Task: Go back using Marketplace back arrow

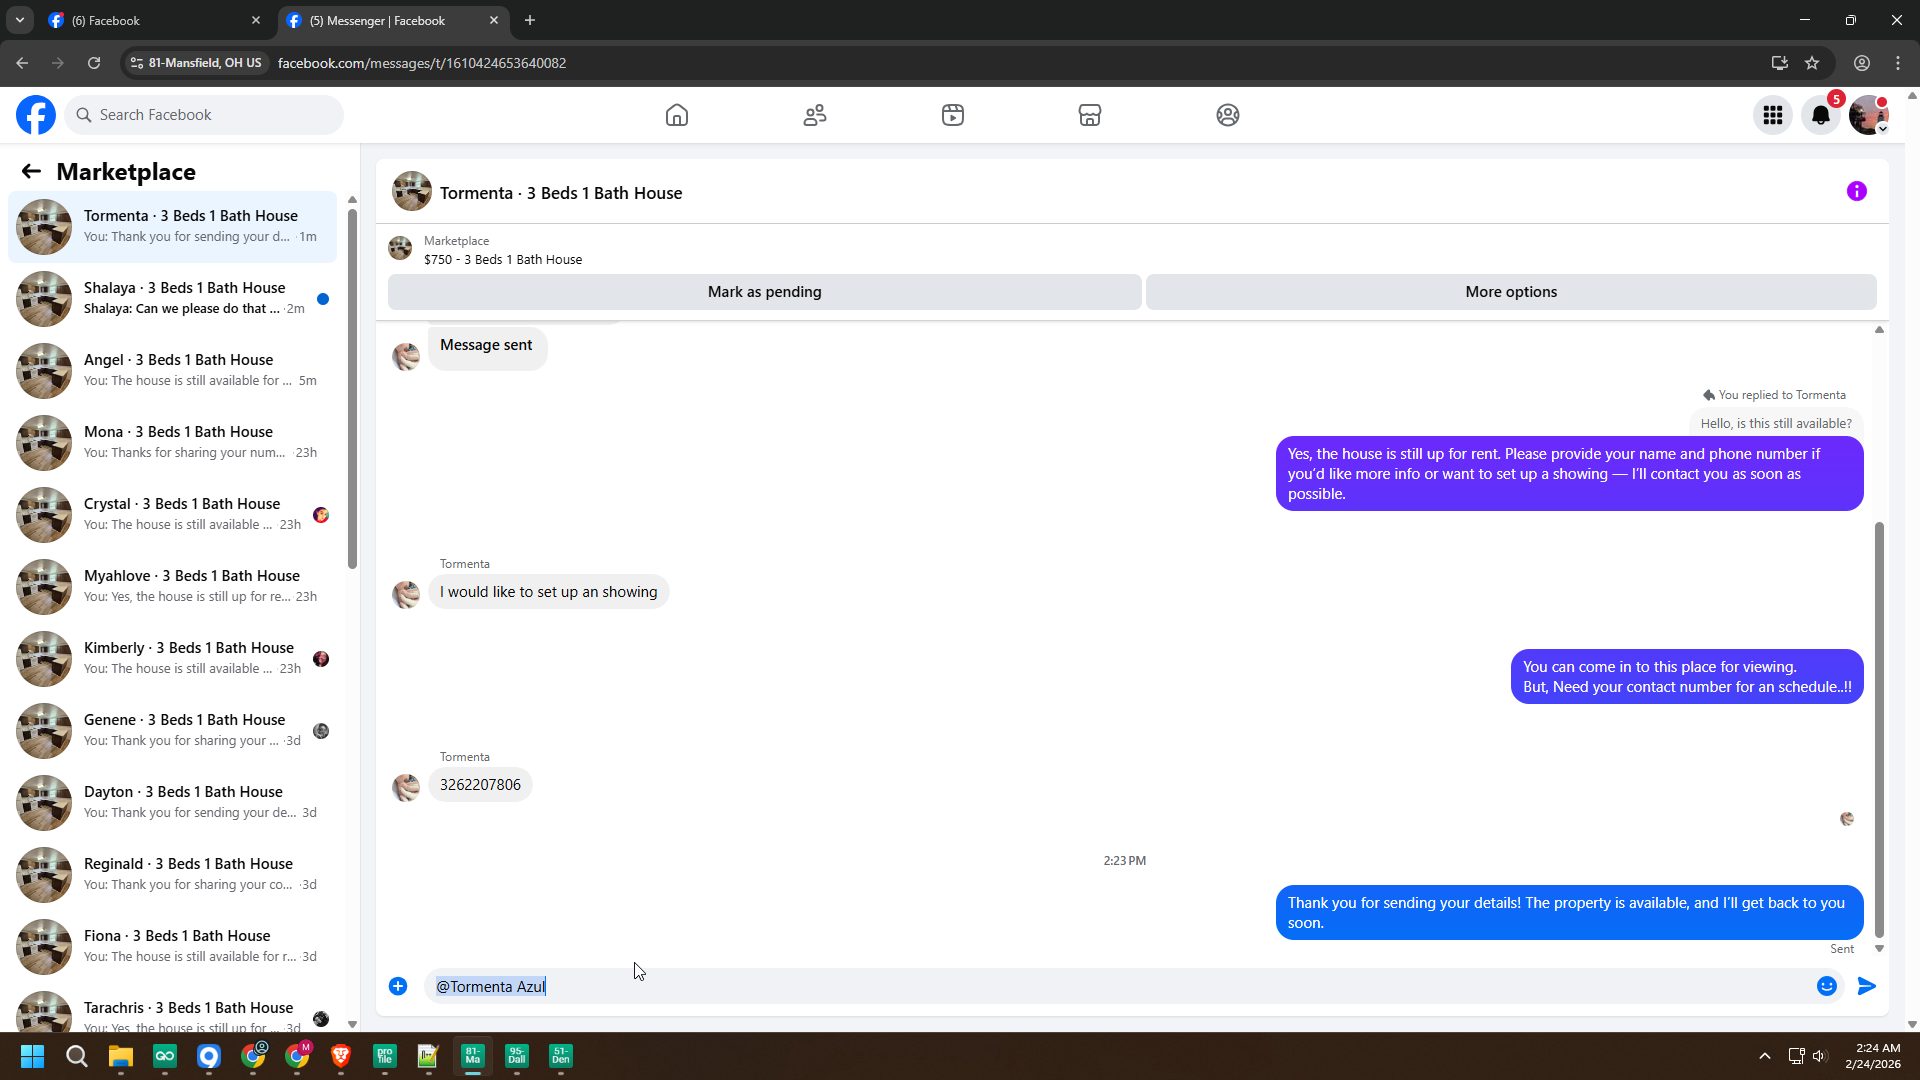Action: [31, 171]
